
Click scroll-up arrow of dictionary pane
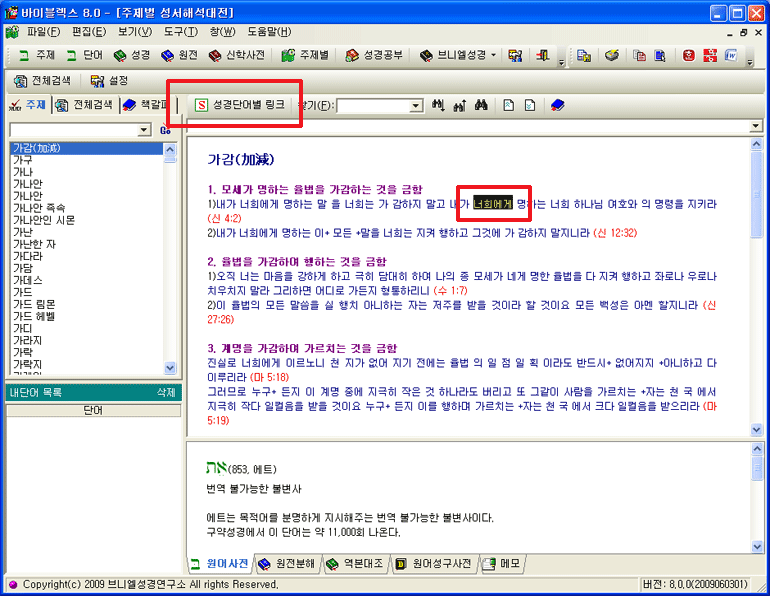point(757,448)
